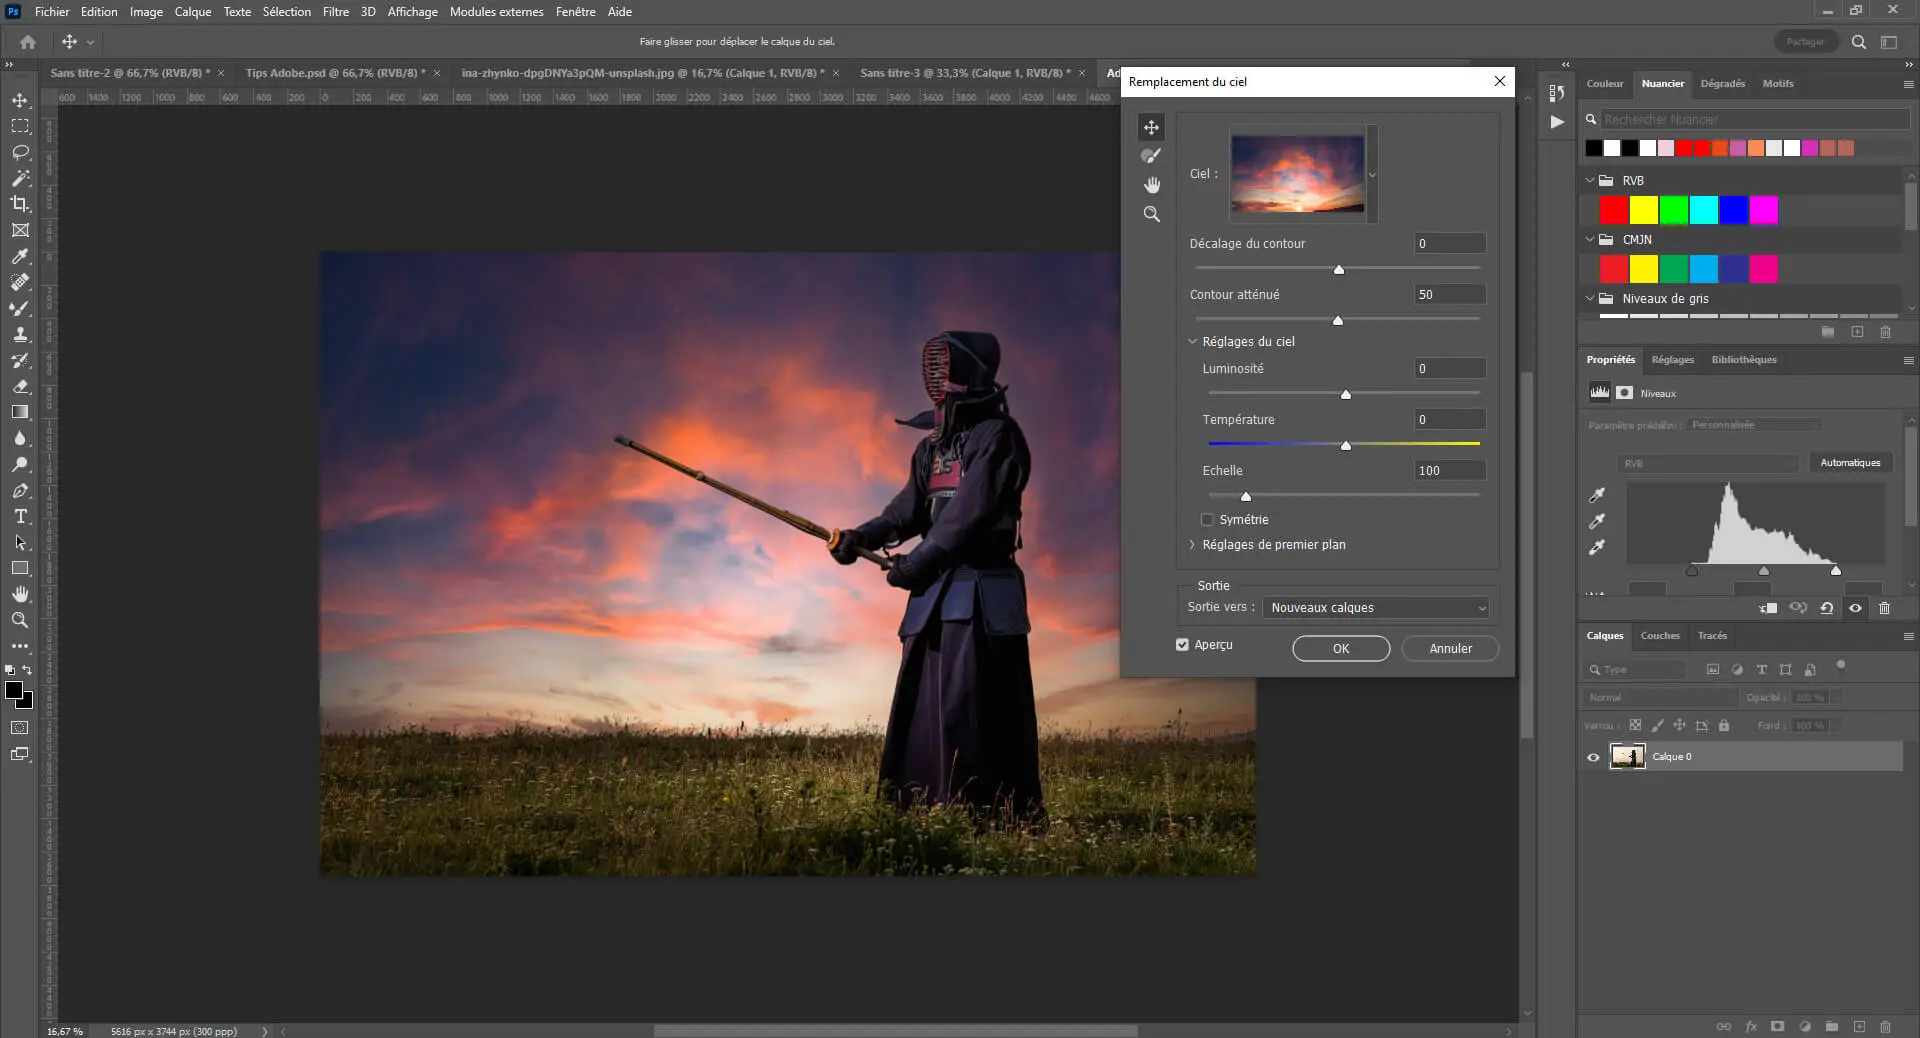Choose the Clone Stamp tool
The image size is (1920, 1038).
pyautogui.click(x=20, y=334)
